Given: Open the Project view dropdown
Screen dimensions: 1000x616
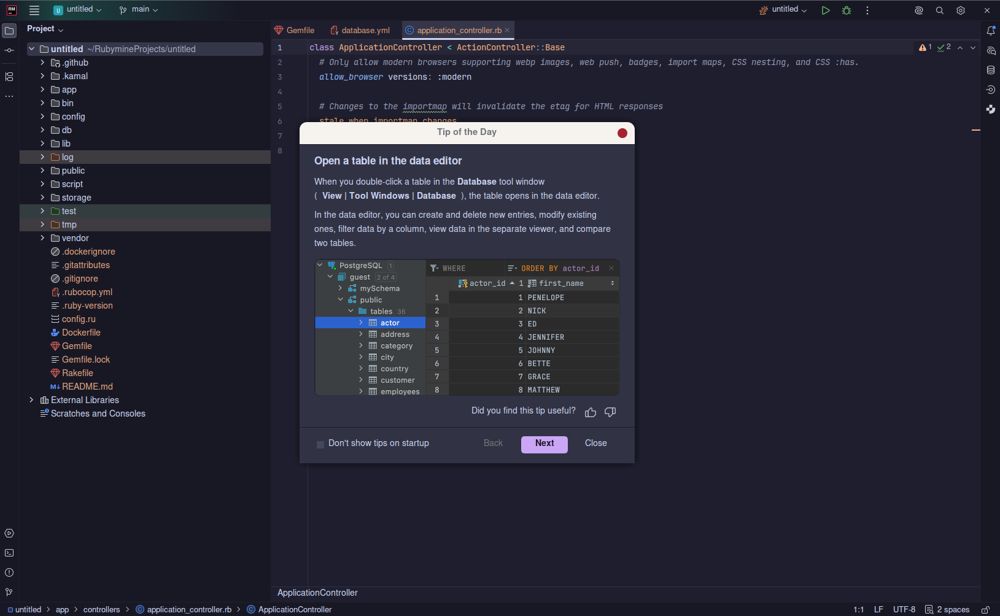Looking at the screenshot, I should [x=45, y=29].
